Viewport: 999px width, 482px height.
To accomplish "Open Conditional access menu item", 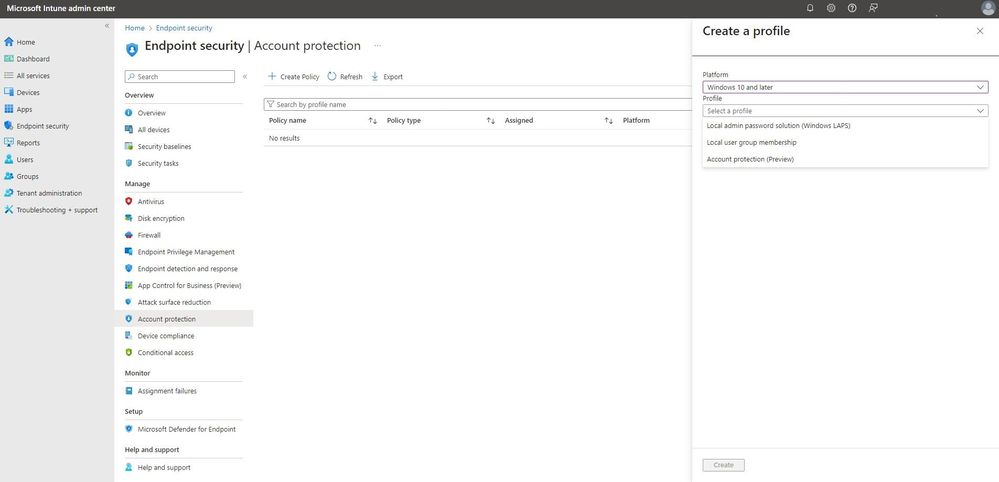I will coord(166,353).
